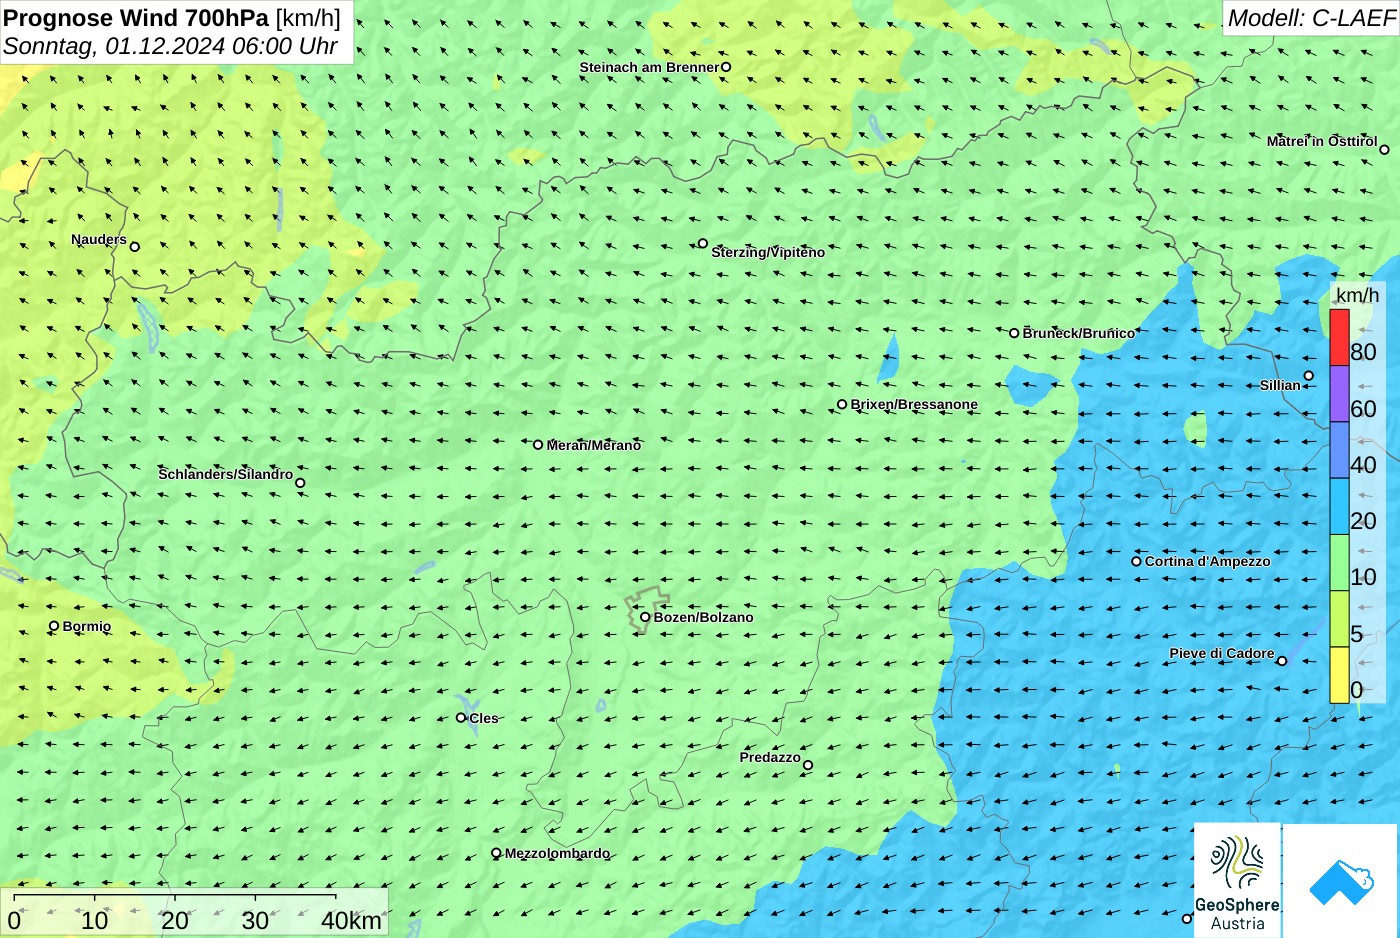Screen dimensions: 1400x938
Task: Select the Cles location marker
Action: coord(461,717)
